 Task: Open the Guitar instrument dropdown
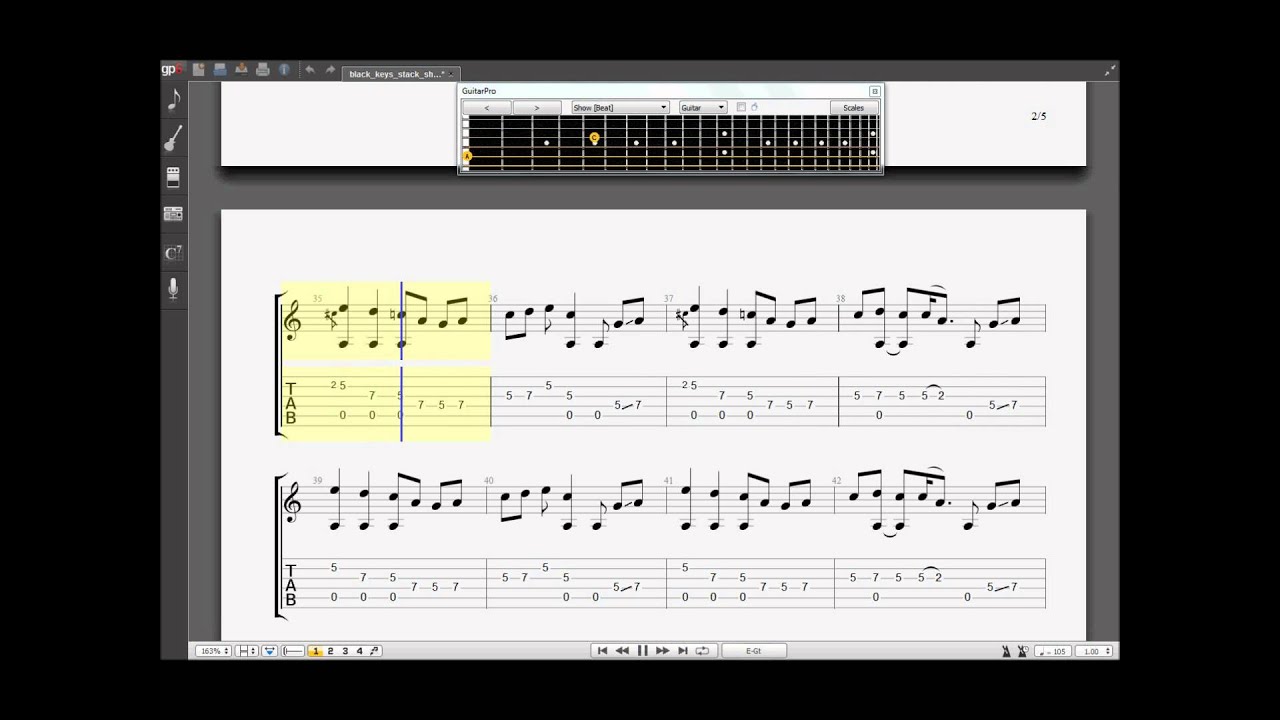[x=703, y=107]
